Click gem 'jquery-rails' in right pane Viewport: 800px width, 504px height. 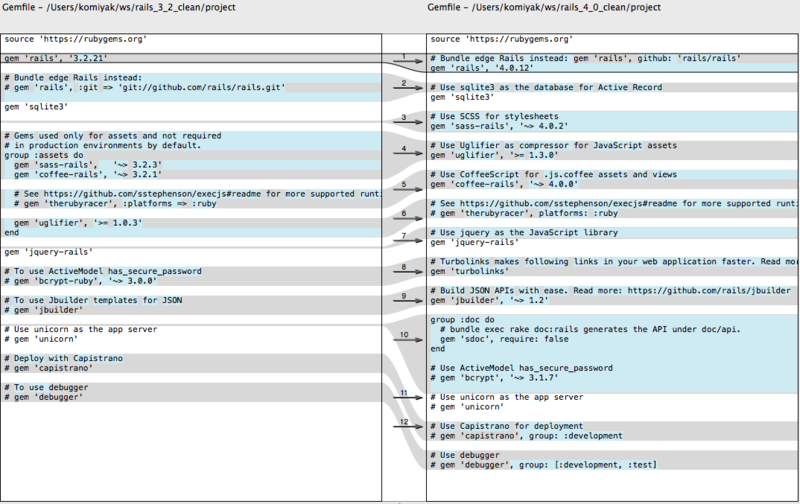click(x=474, y=242)
